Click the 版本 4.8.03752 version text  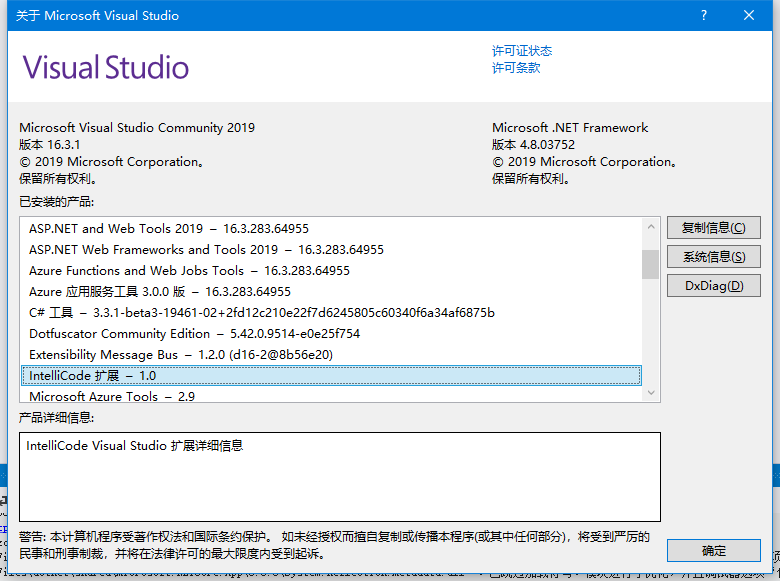point(533,145)
